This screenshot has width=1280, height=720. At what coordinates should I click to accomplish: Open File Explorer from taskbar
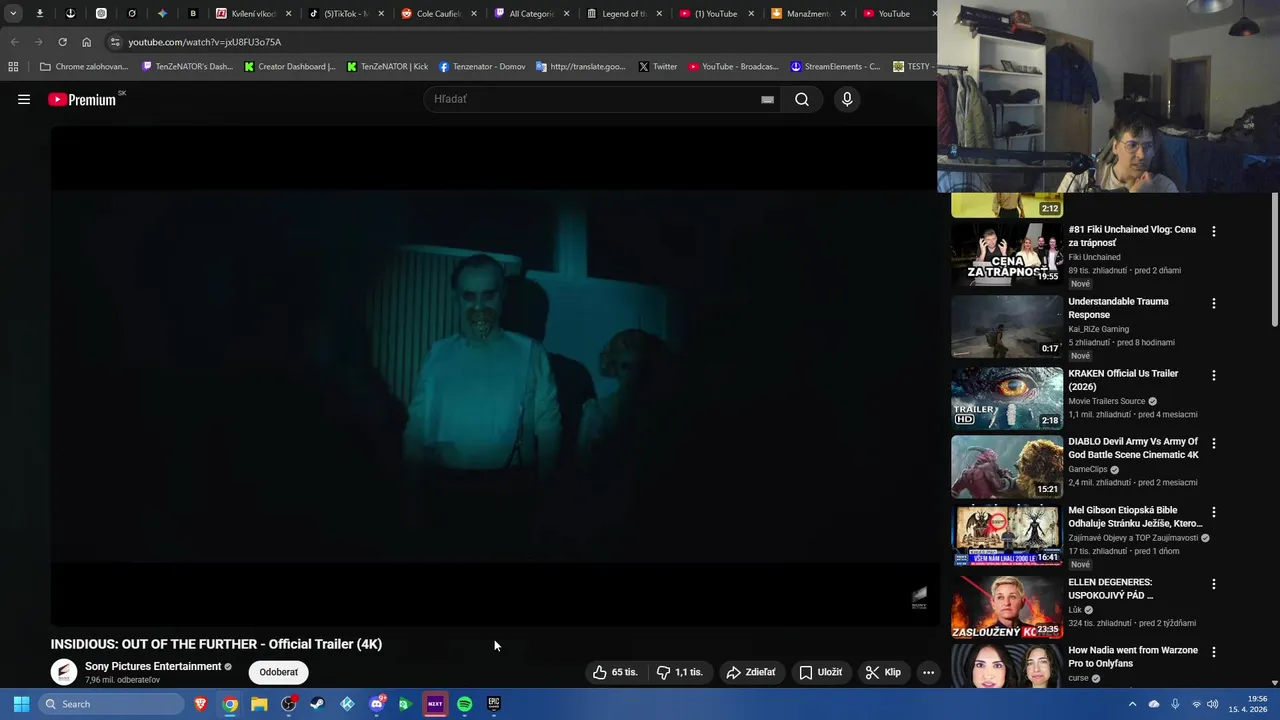(x=259, y=704)
